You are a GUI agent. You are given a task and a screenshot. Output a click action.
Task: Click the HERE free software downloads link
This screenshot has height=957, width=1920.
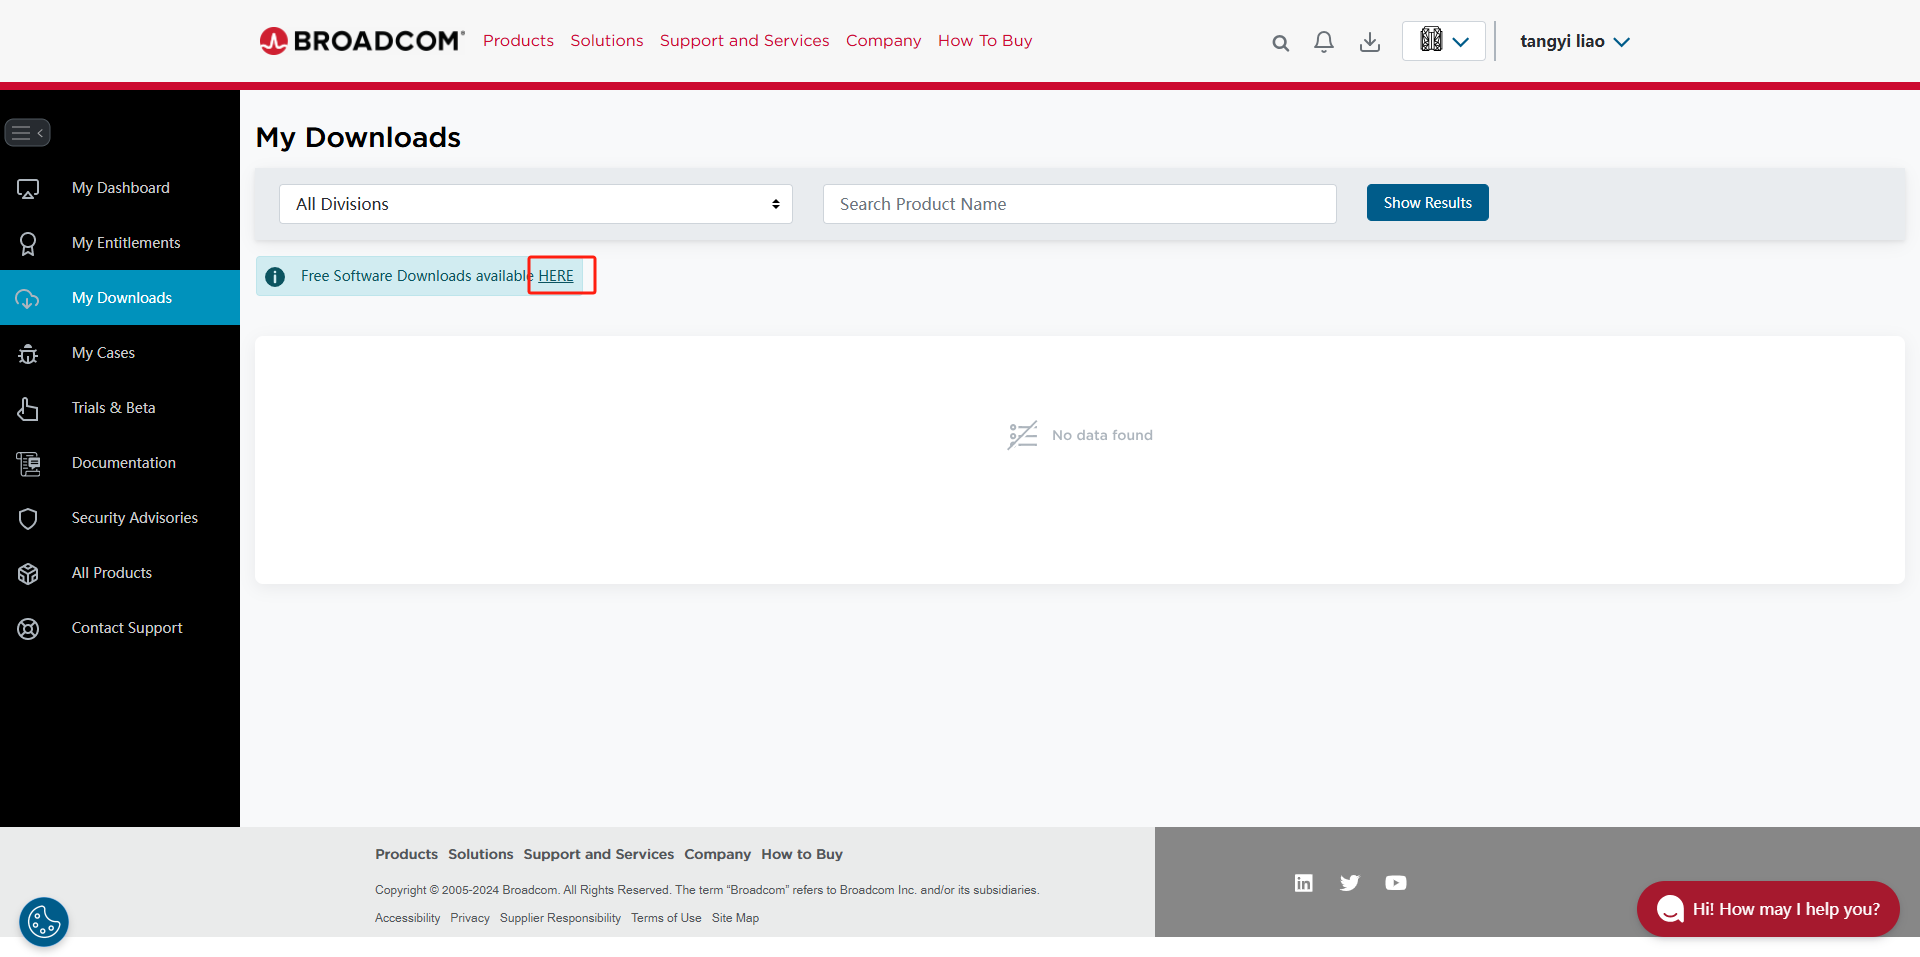[555, 275]
